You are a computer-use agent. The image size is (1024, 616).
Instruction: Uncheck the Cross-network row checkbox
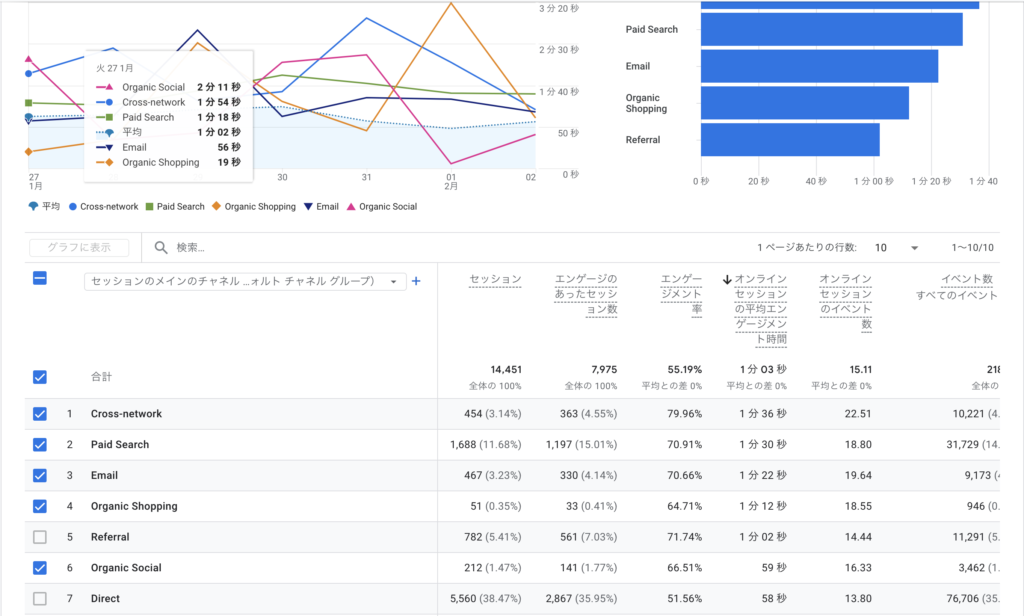40,414
